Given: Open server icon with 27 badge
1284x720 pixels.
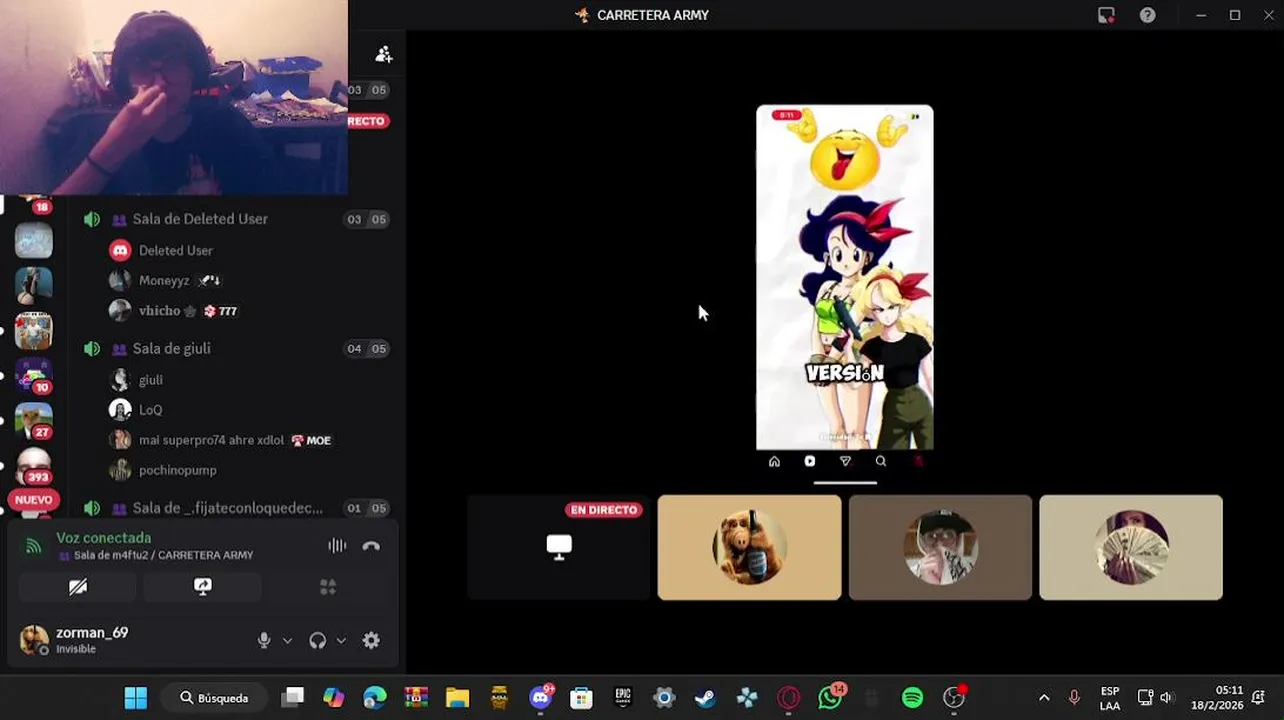Looking at the screenshot, I should click(33, 420).
